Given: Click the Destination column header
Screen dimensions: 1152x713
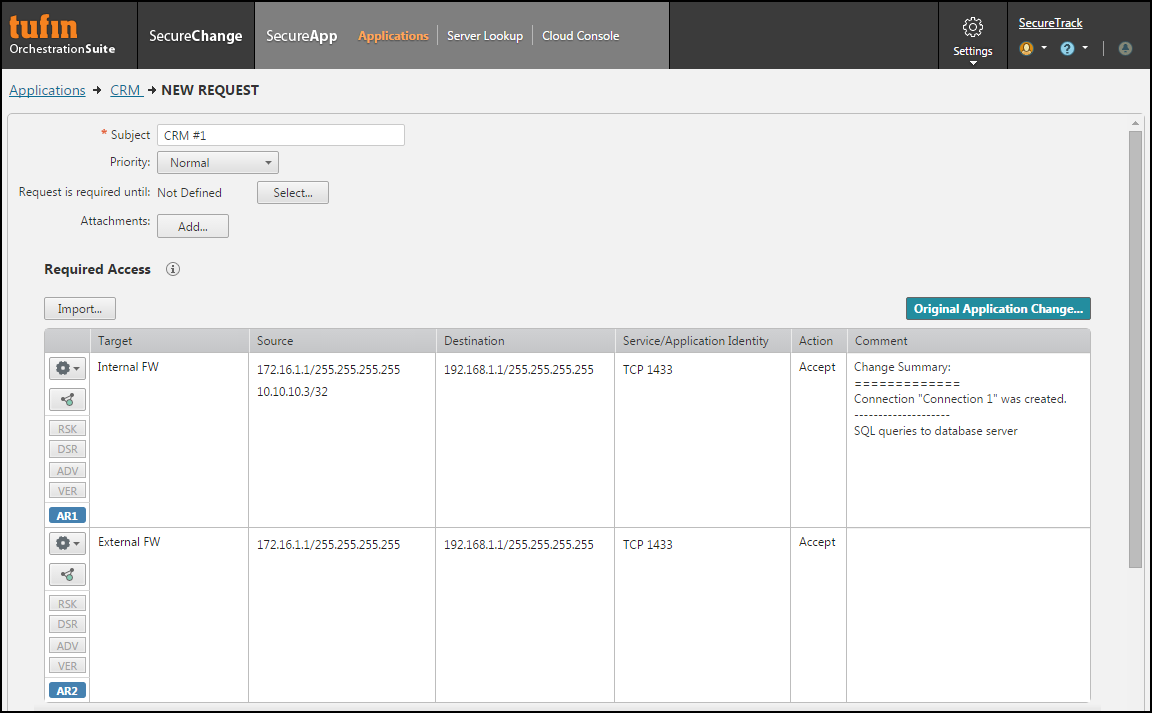Looking at the screenshot, I should click(x=525, y=341).
